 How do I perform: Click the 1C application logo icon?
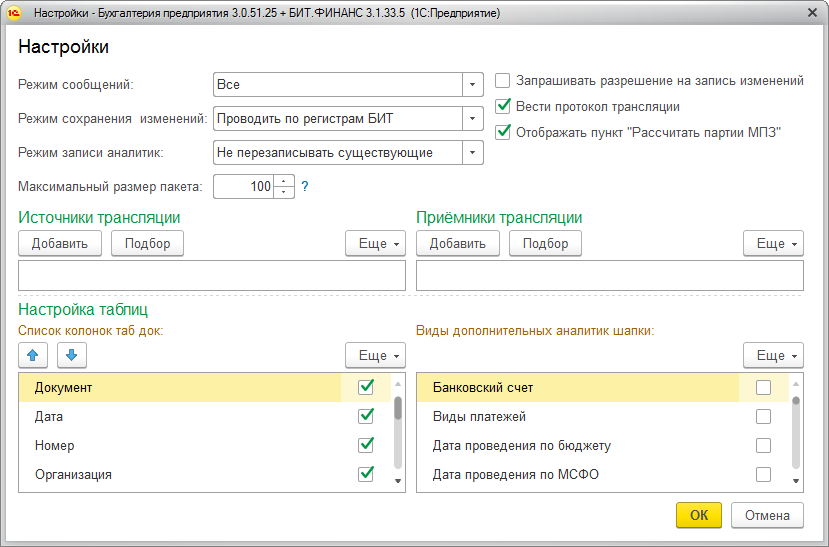15,14
